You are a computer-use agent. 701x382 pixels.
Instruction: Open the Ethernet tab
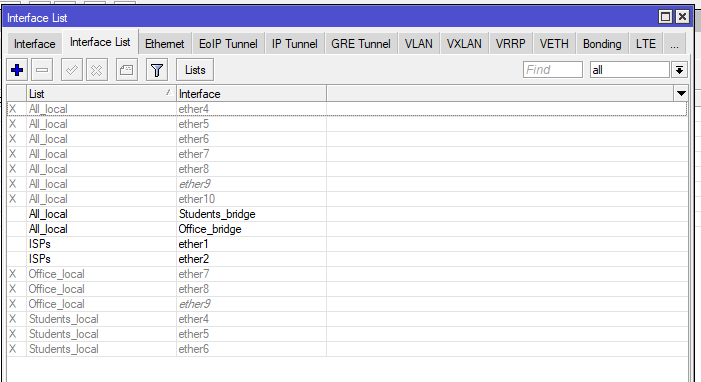pos(165,44)
